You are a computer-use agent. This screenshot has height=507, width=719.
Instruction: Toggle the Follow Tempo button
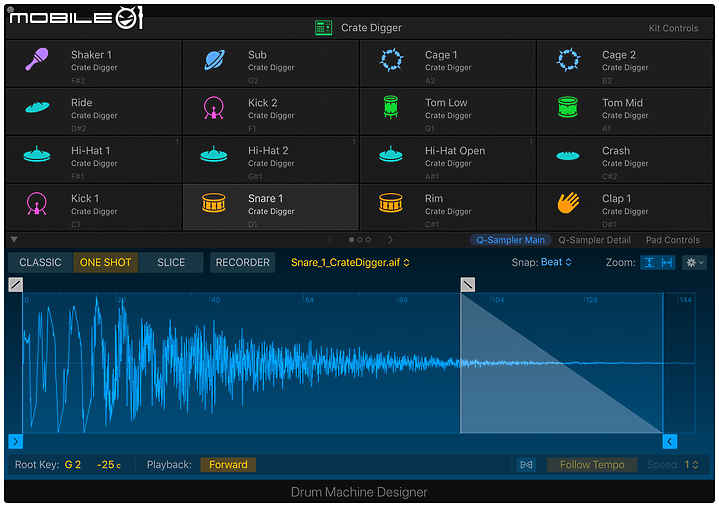(592, 465)
